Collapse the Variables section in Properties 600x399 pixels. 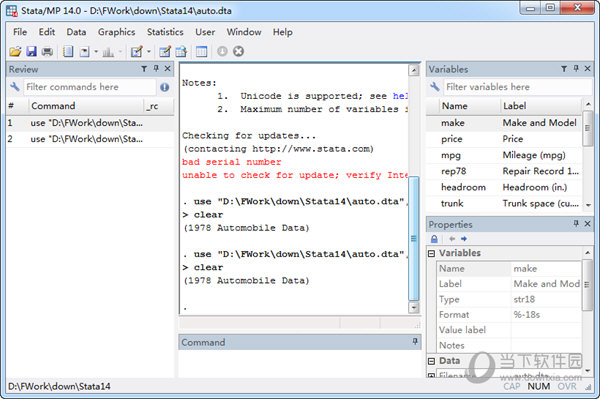click(432, 253)
